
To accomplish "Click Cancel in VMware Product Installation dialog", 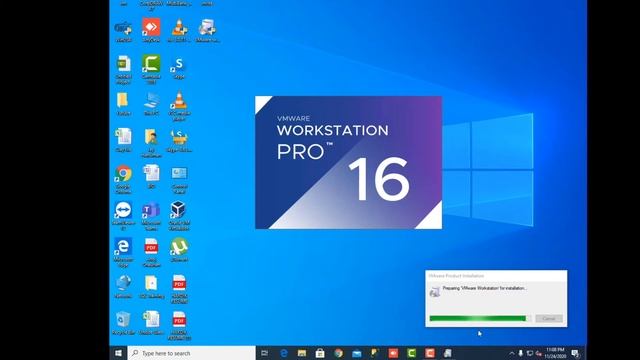I will [549, 318].
